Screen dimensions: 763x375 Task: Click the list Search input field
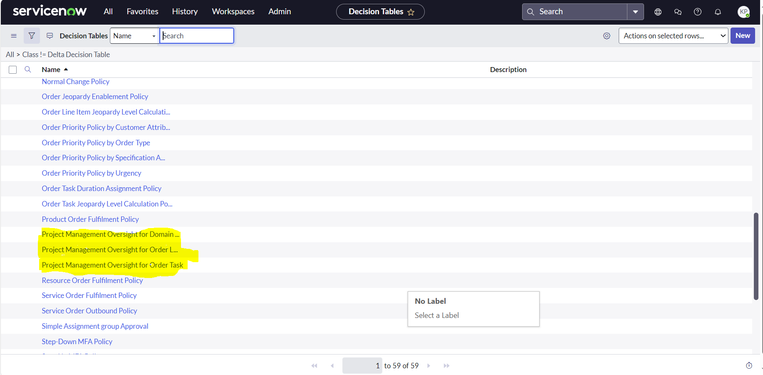197,36
